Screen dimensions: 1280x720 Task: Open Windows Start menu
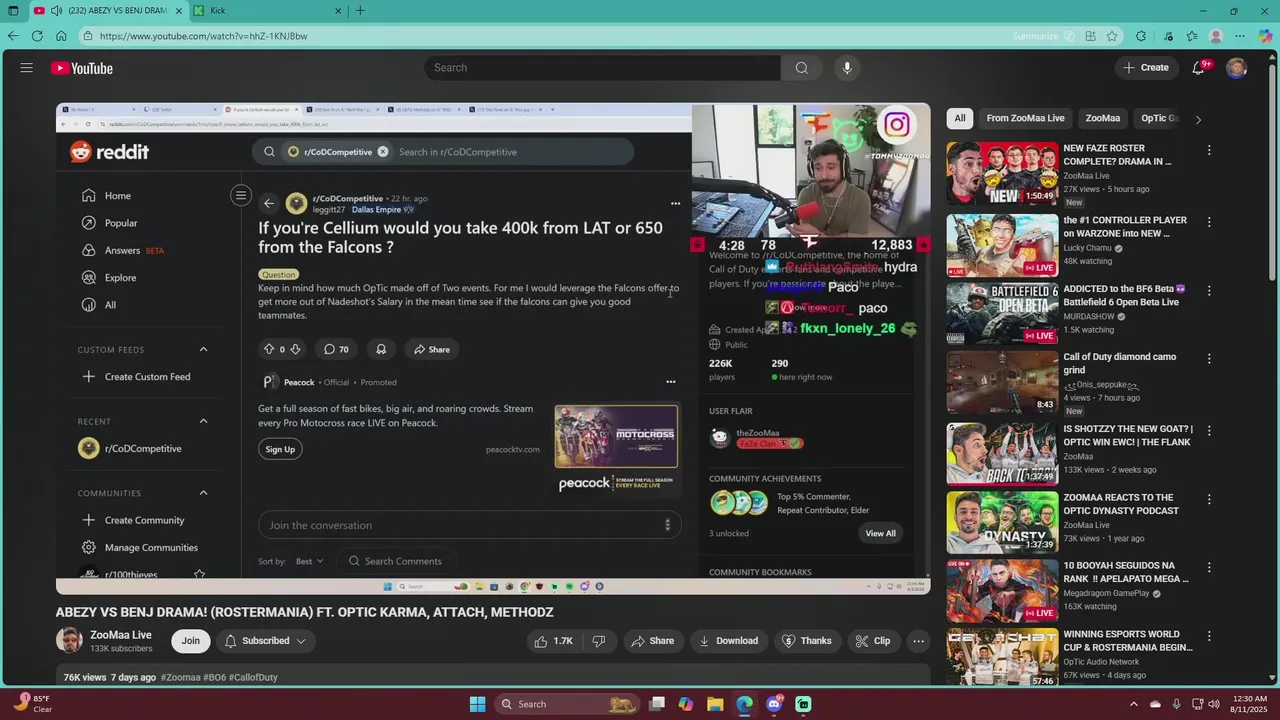point(478,704)
